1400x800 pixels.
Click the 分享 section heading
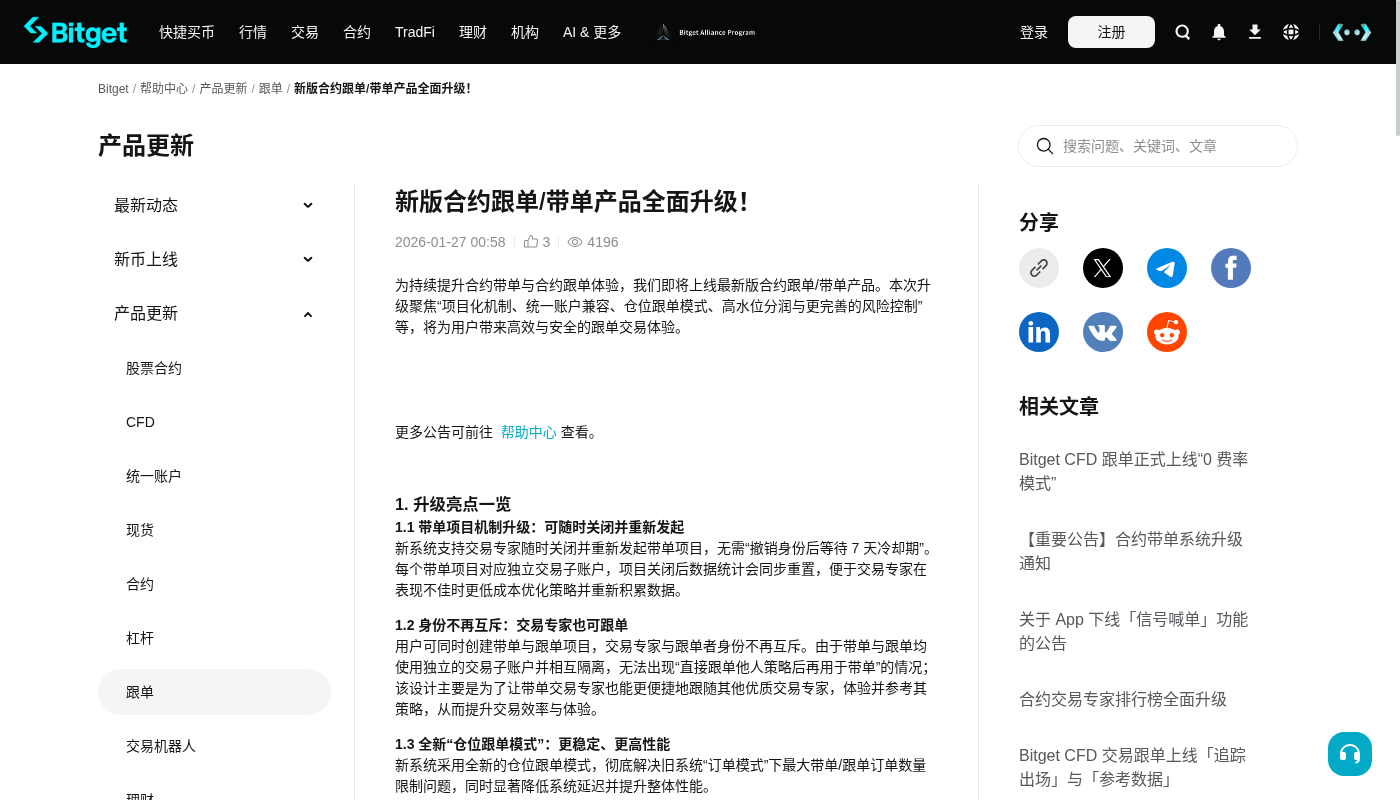(x=1039, y=222)
